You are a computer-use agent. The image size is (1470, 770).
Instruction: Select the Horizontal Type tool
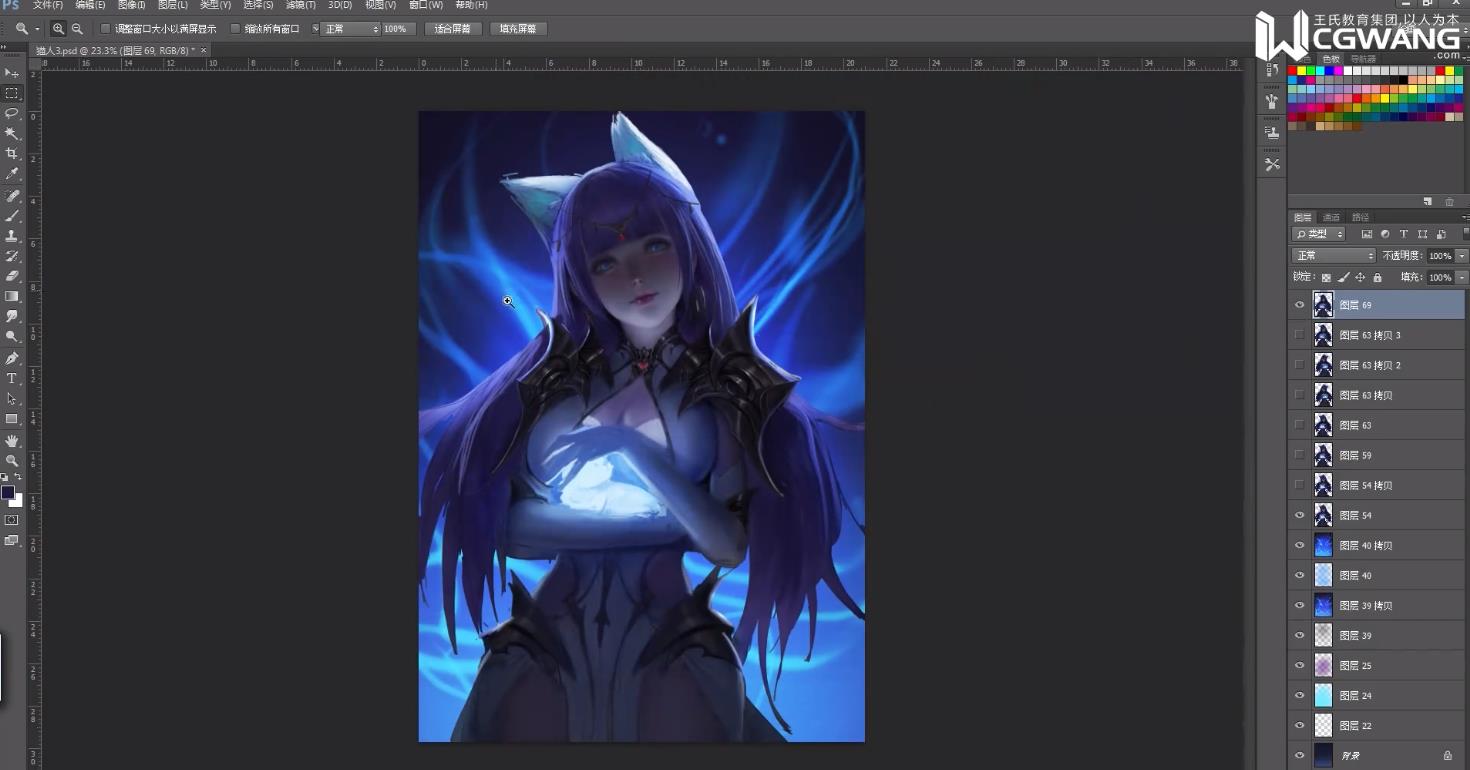point(12,378)
